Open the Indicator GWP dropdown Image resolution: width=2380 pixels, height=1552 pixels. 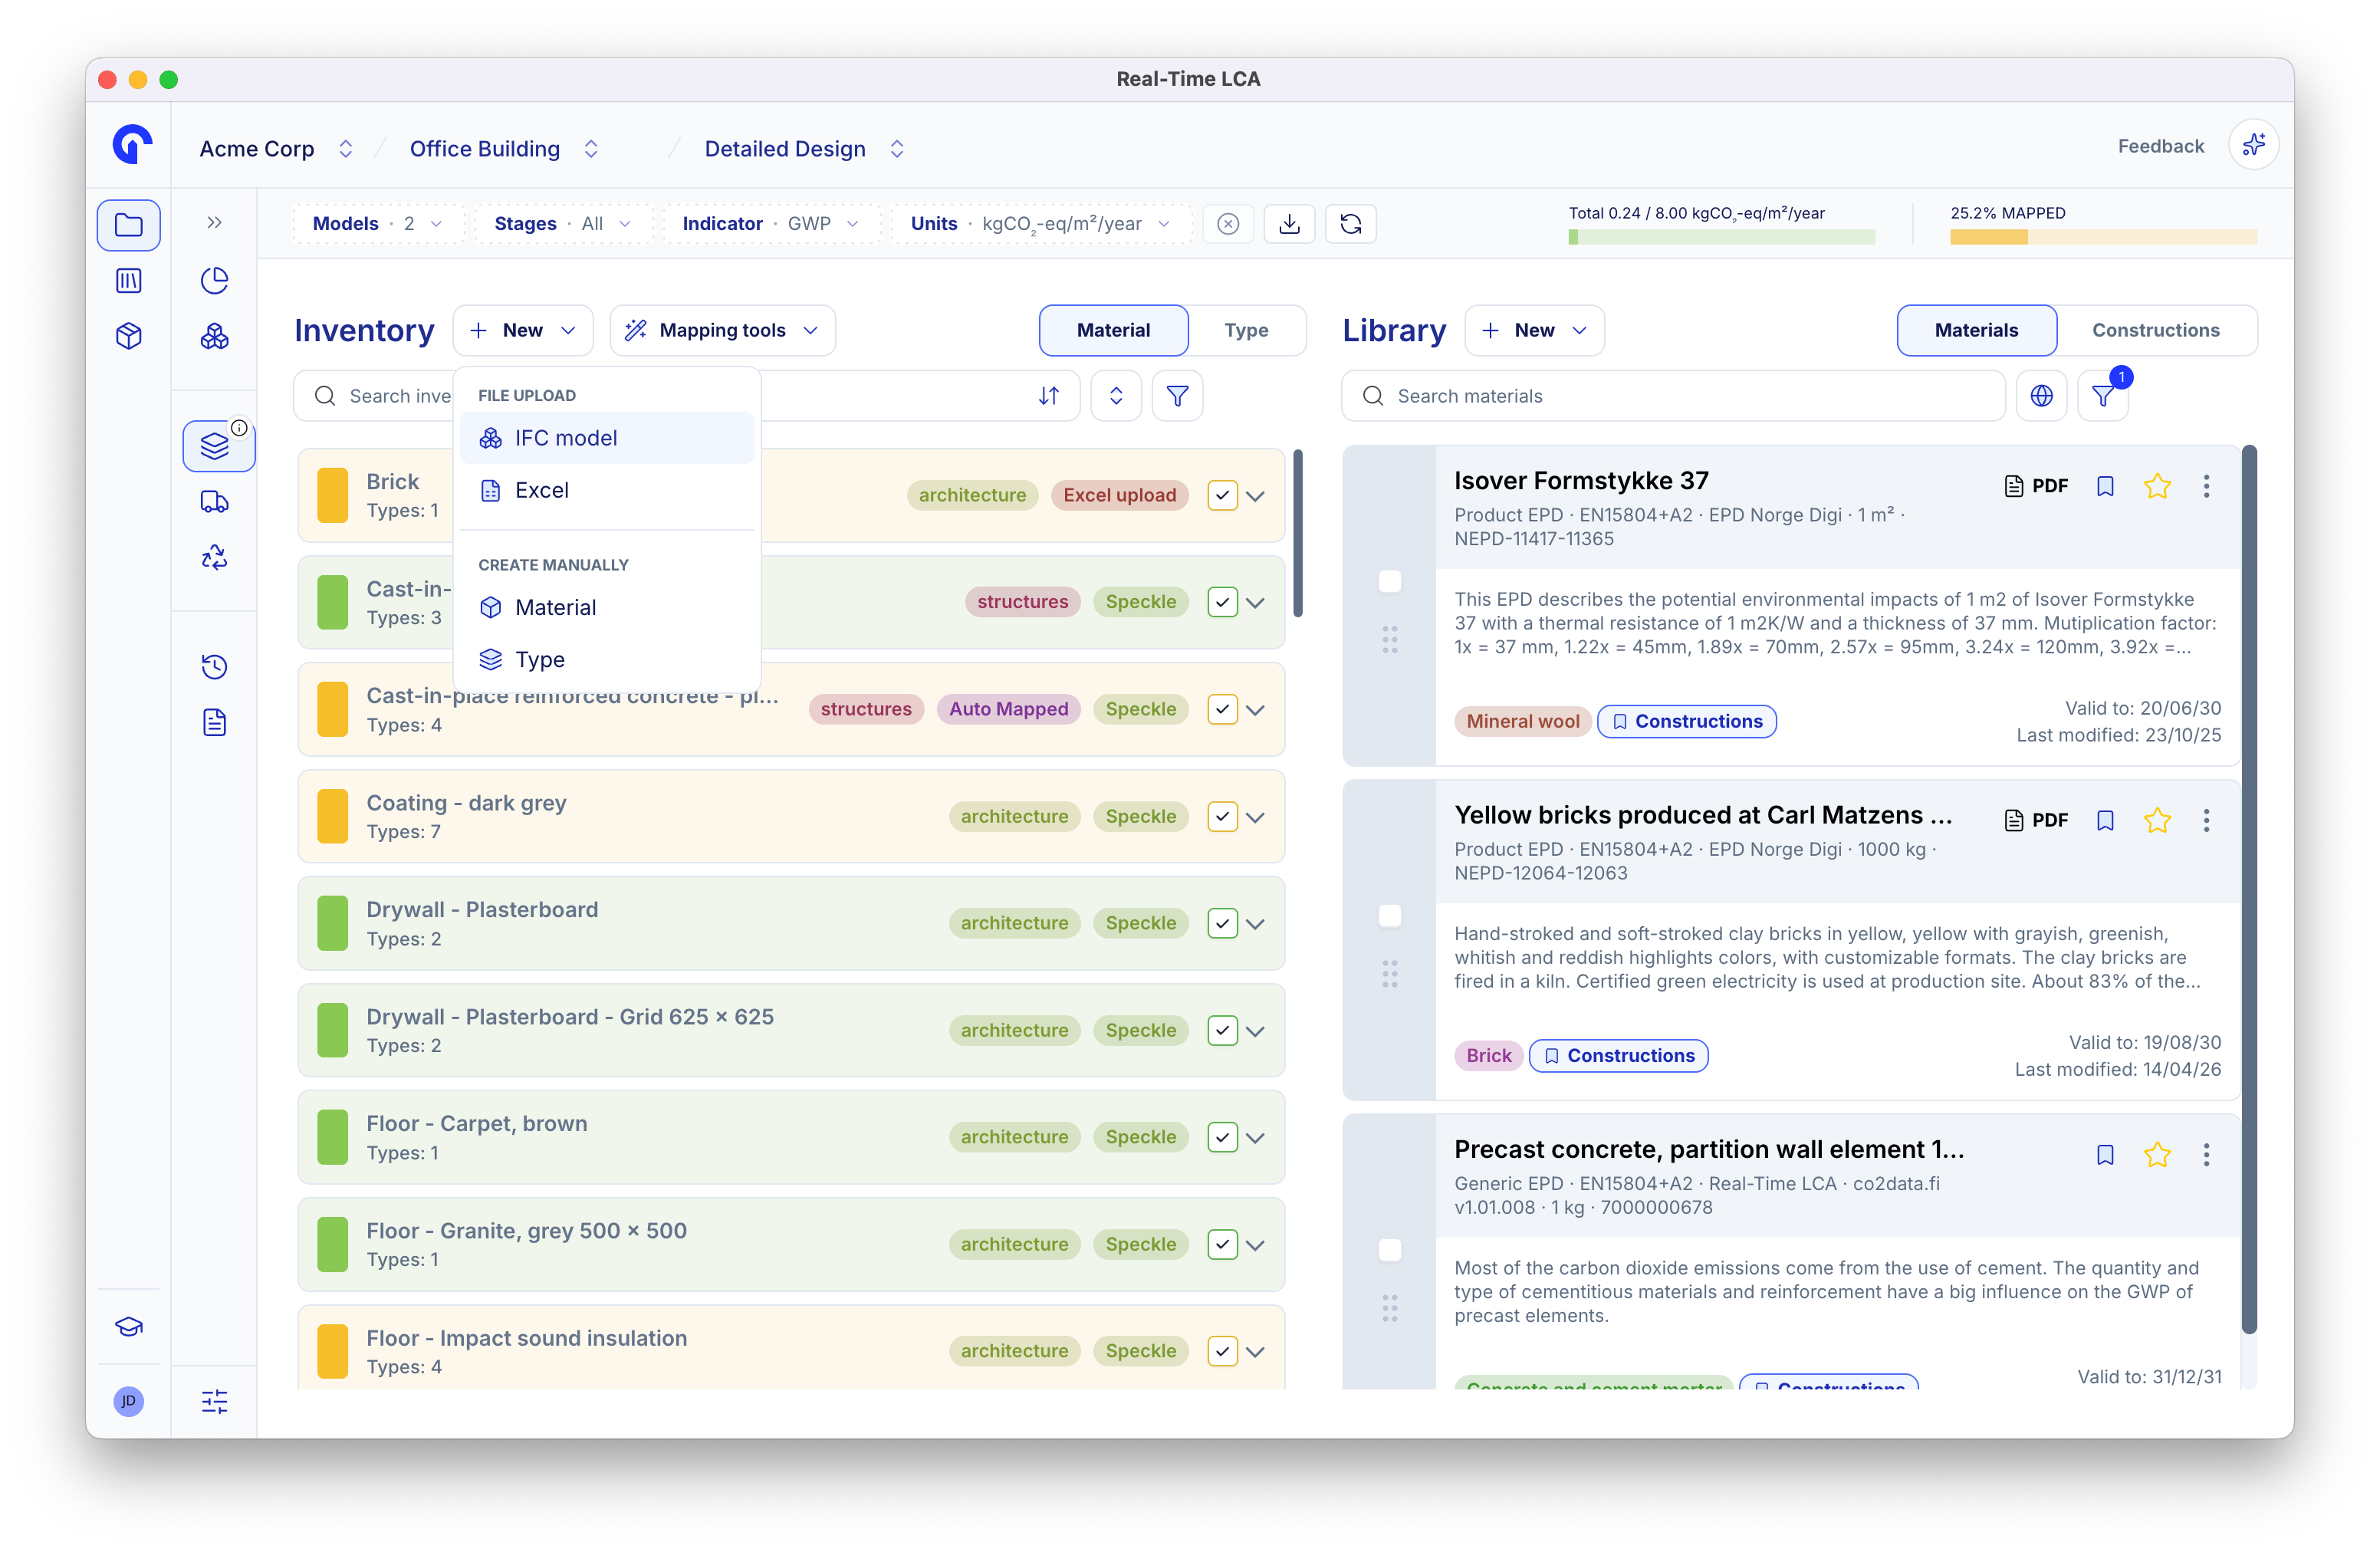pyautogui.click(x=771, y=224)
